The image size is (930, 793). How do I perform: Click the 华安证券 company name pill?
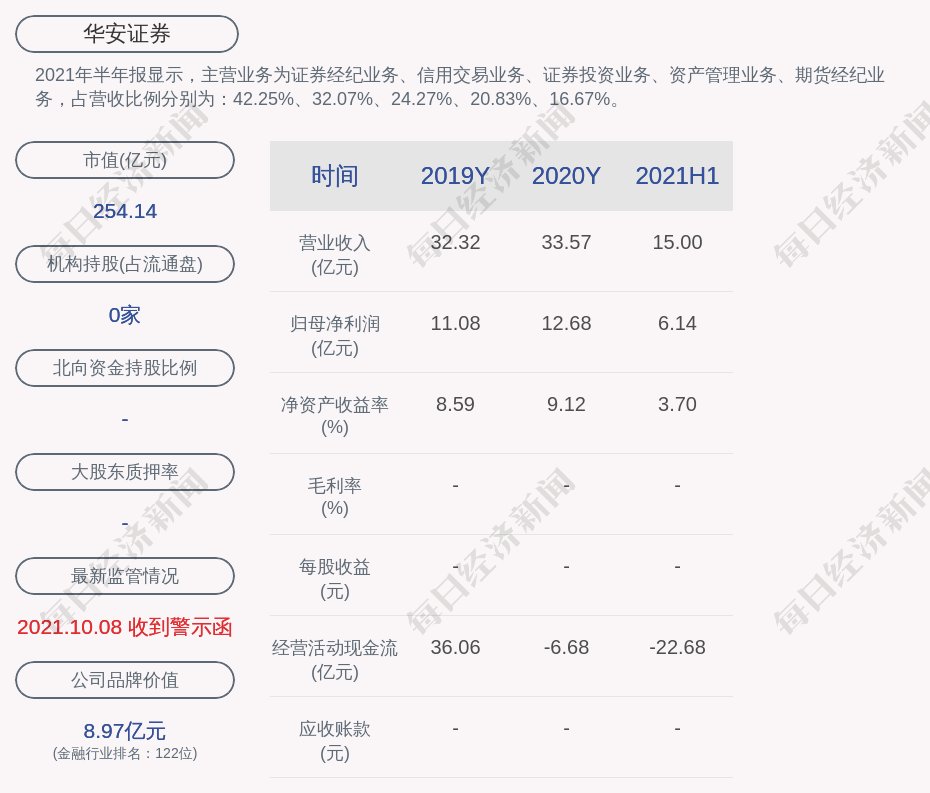(x=126, y=34)
